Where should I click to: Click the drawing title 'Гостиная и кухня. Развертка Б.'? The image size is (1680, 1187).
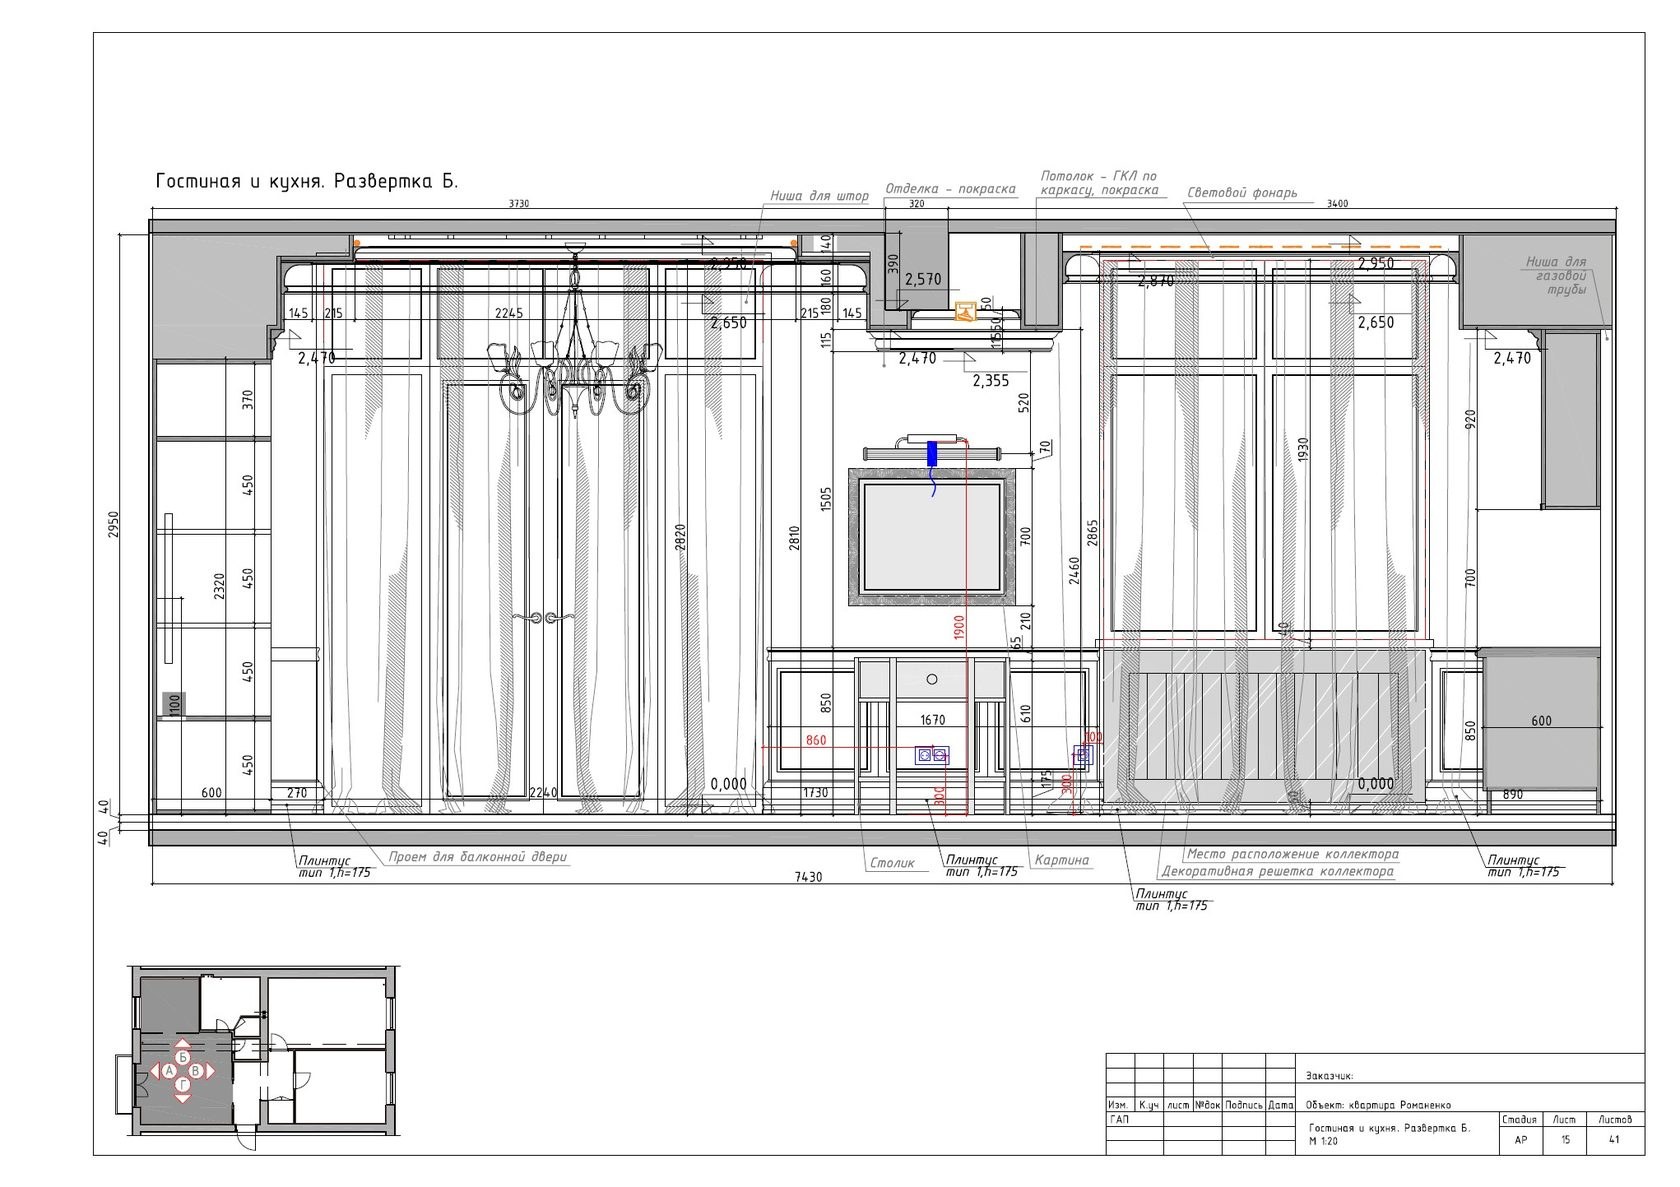point(307,182)
